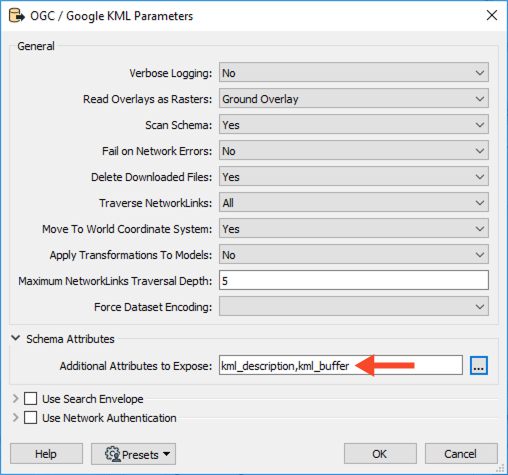Open the Verbose Logging dropdown
508x475 pixels.
(354, 72)
